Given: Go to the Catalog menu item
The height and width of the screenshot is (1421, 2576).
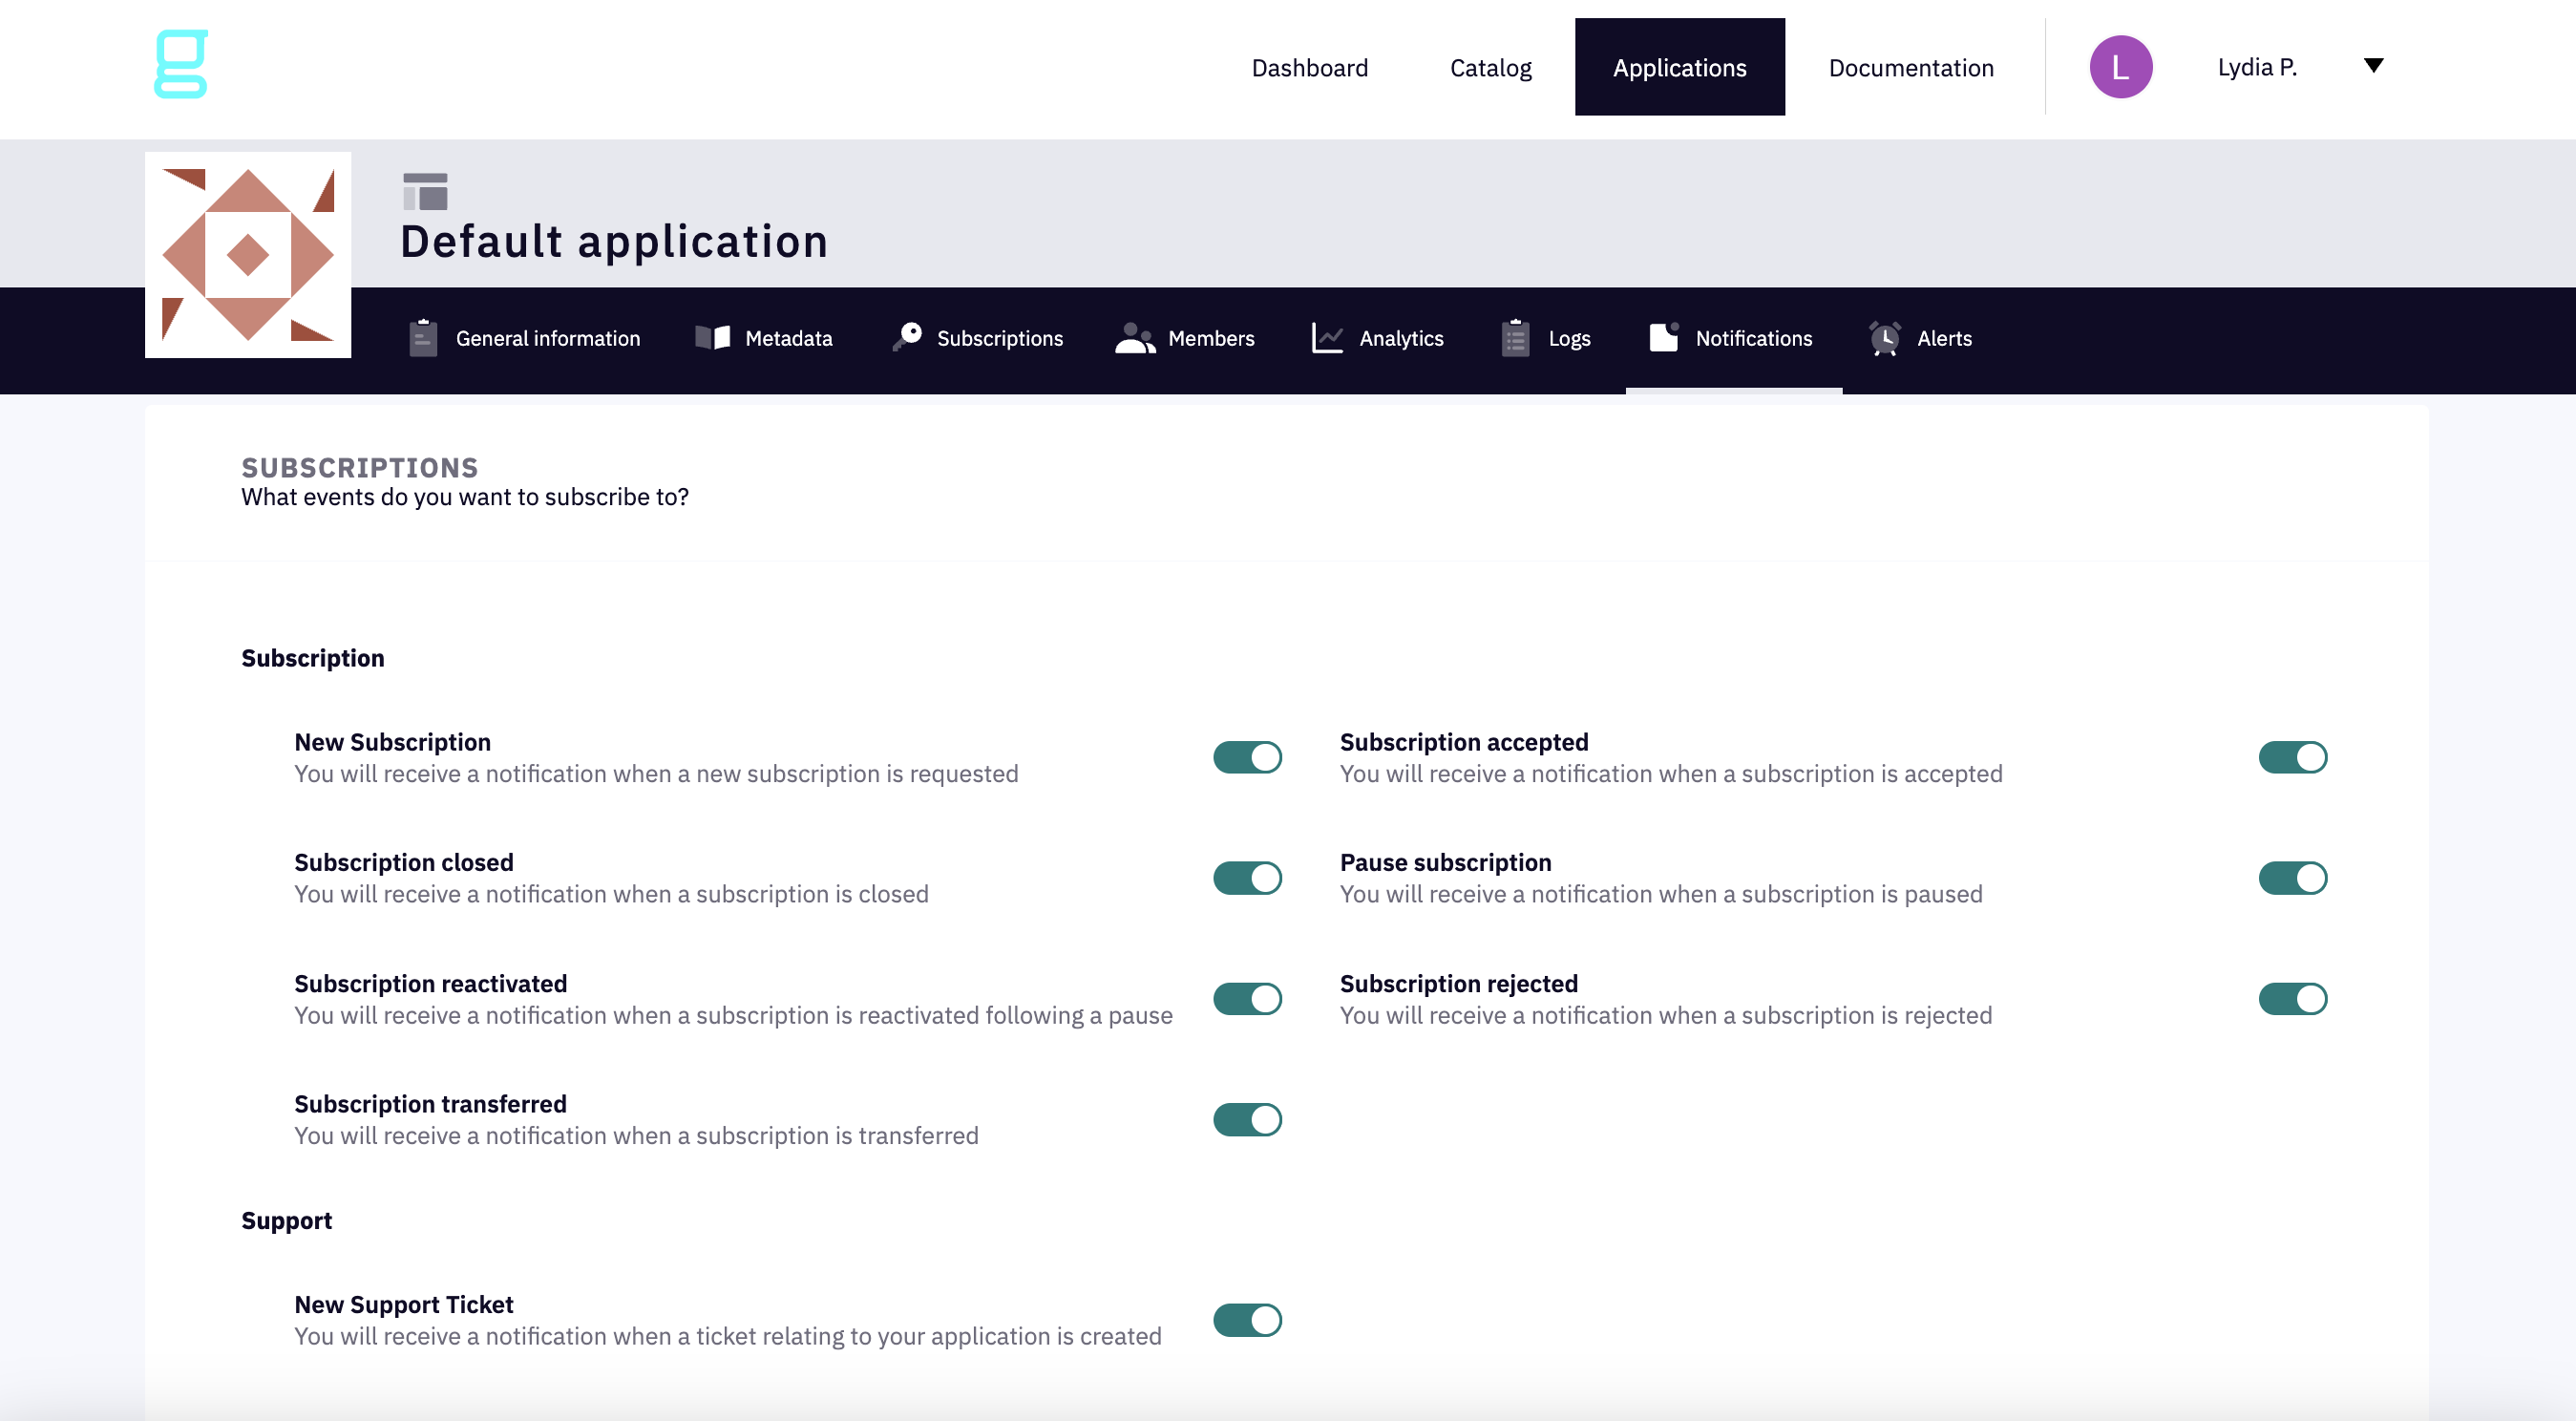Looking at the screenshot, I should point(1490,67).
